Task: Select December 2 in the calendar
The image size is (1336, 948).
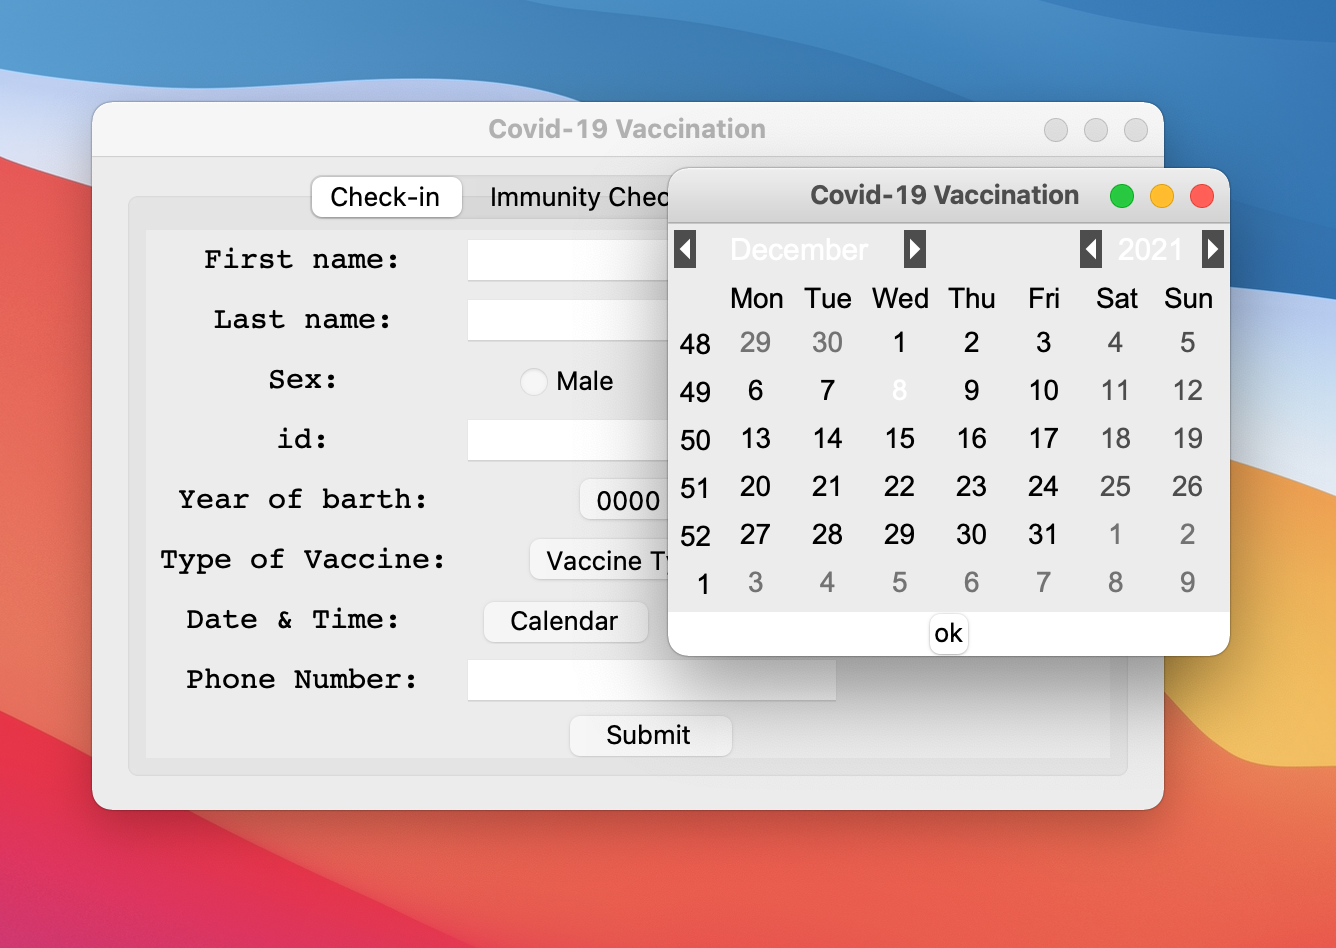Action: point(972,343)
